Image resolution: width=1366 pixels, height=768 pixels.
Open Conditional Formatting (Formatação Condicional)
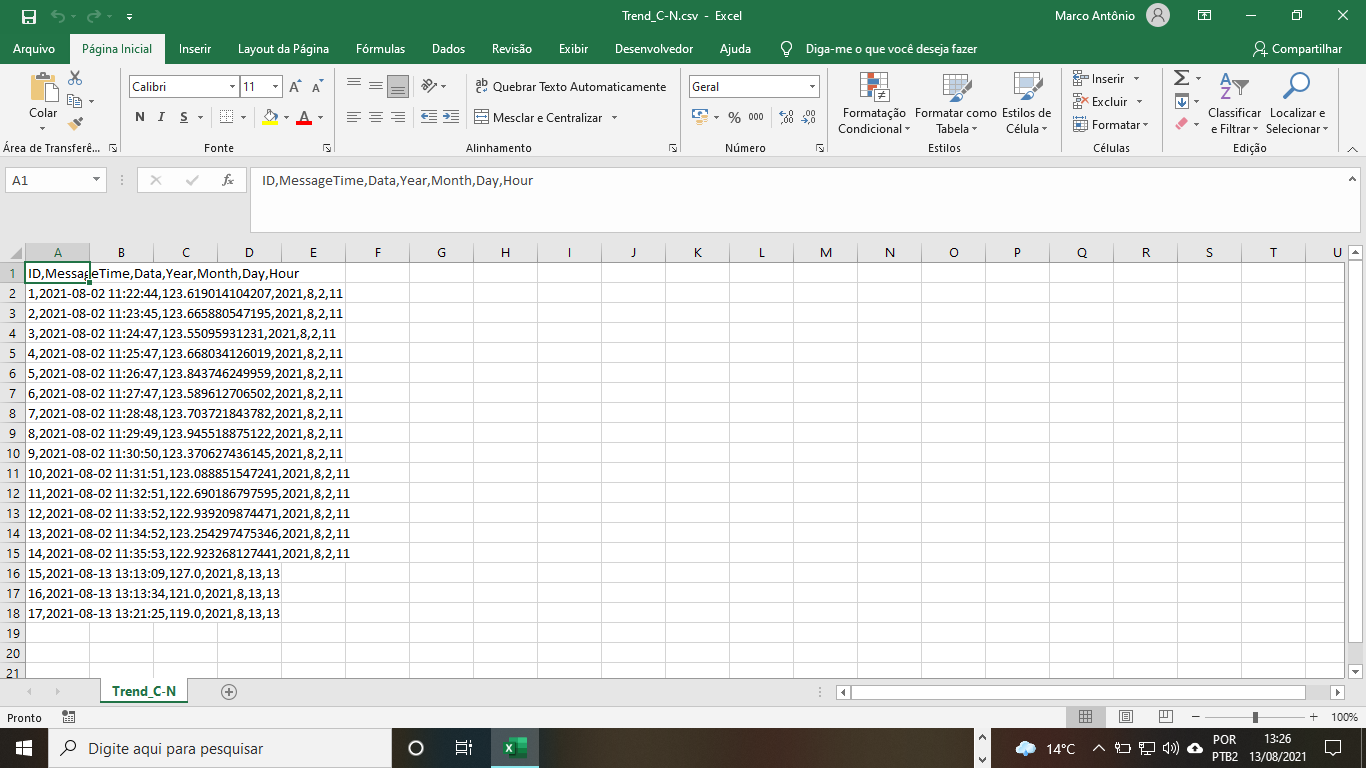pyautogui.click(x=873, y=104)
